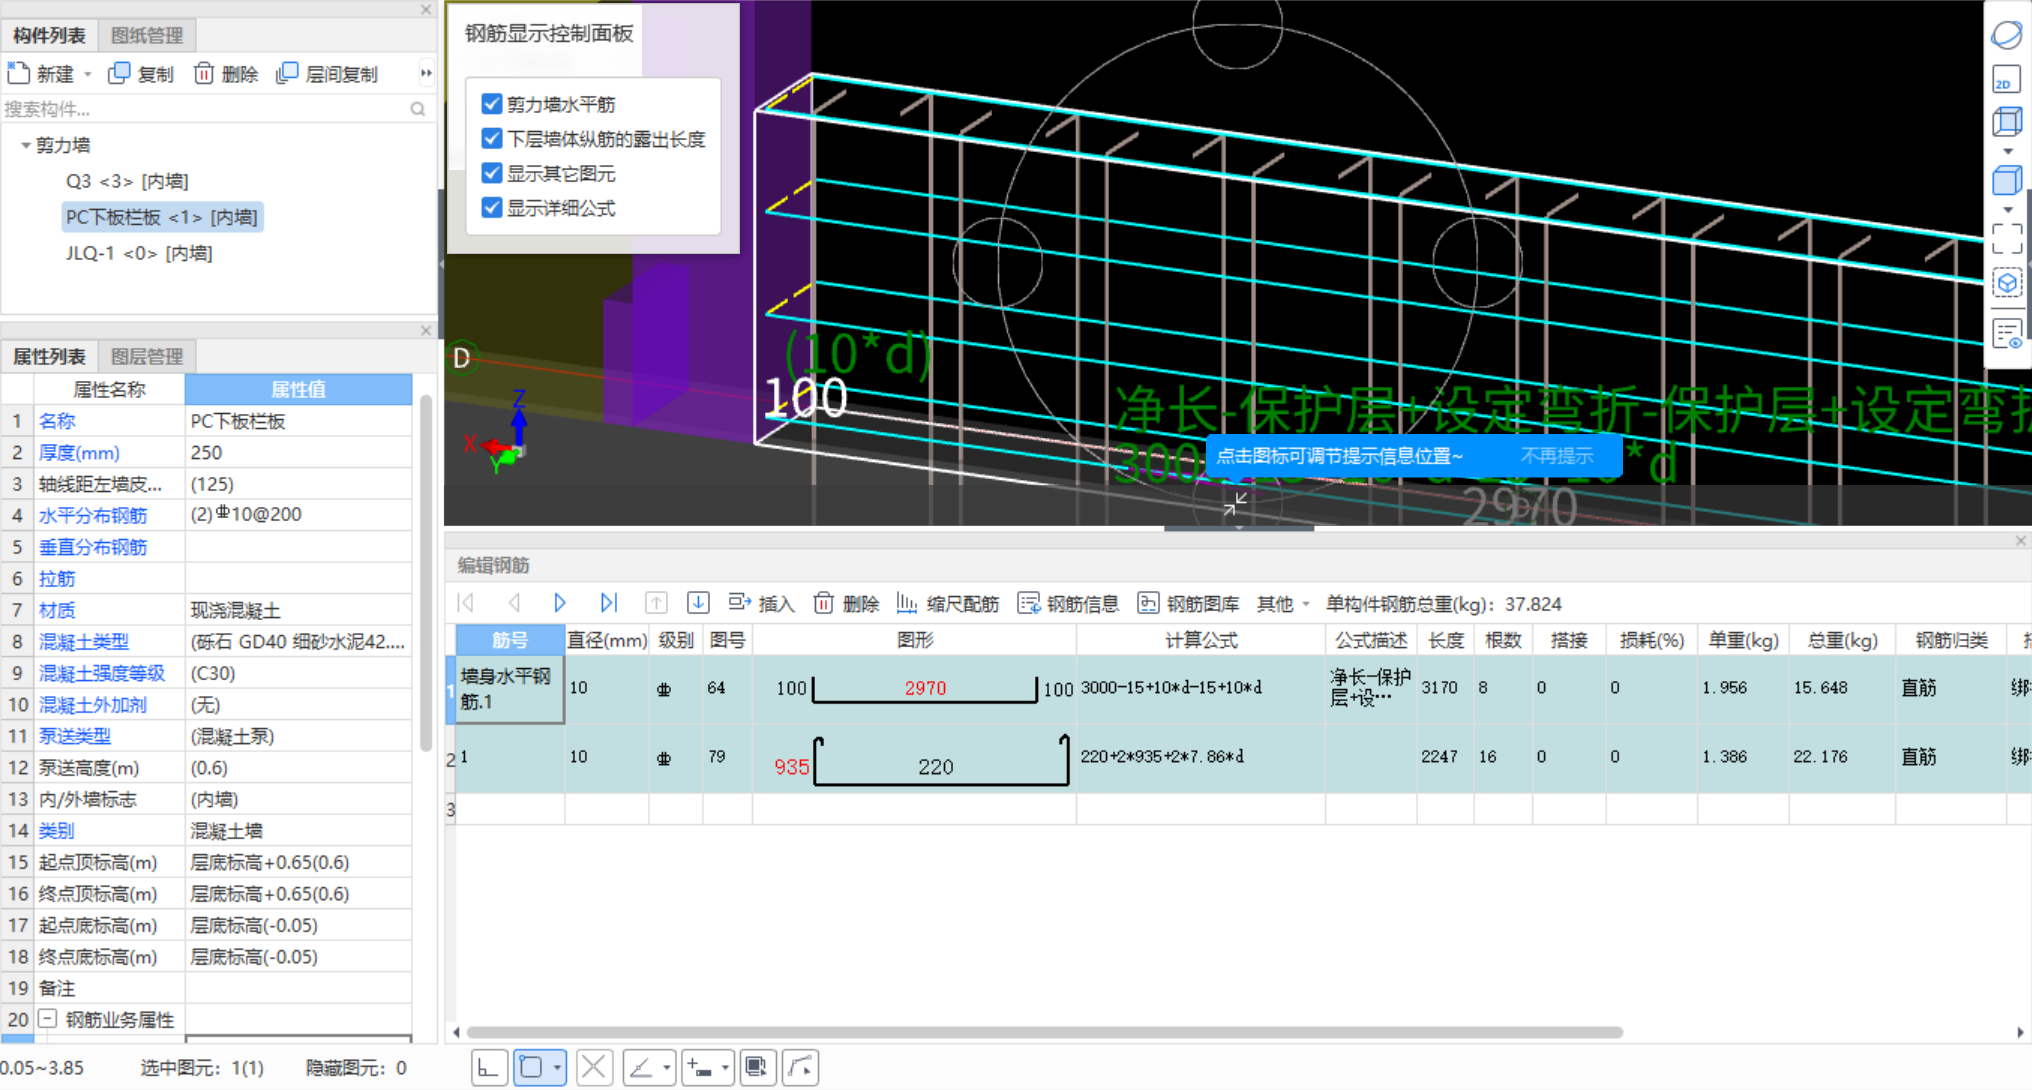Image resolution: width=2032 pixels, height=1090 pixels.
Task: Go to next rebar record icon
Action: (x=560, y=603)
